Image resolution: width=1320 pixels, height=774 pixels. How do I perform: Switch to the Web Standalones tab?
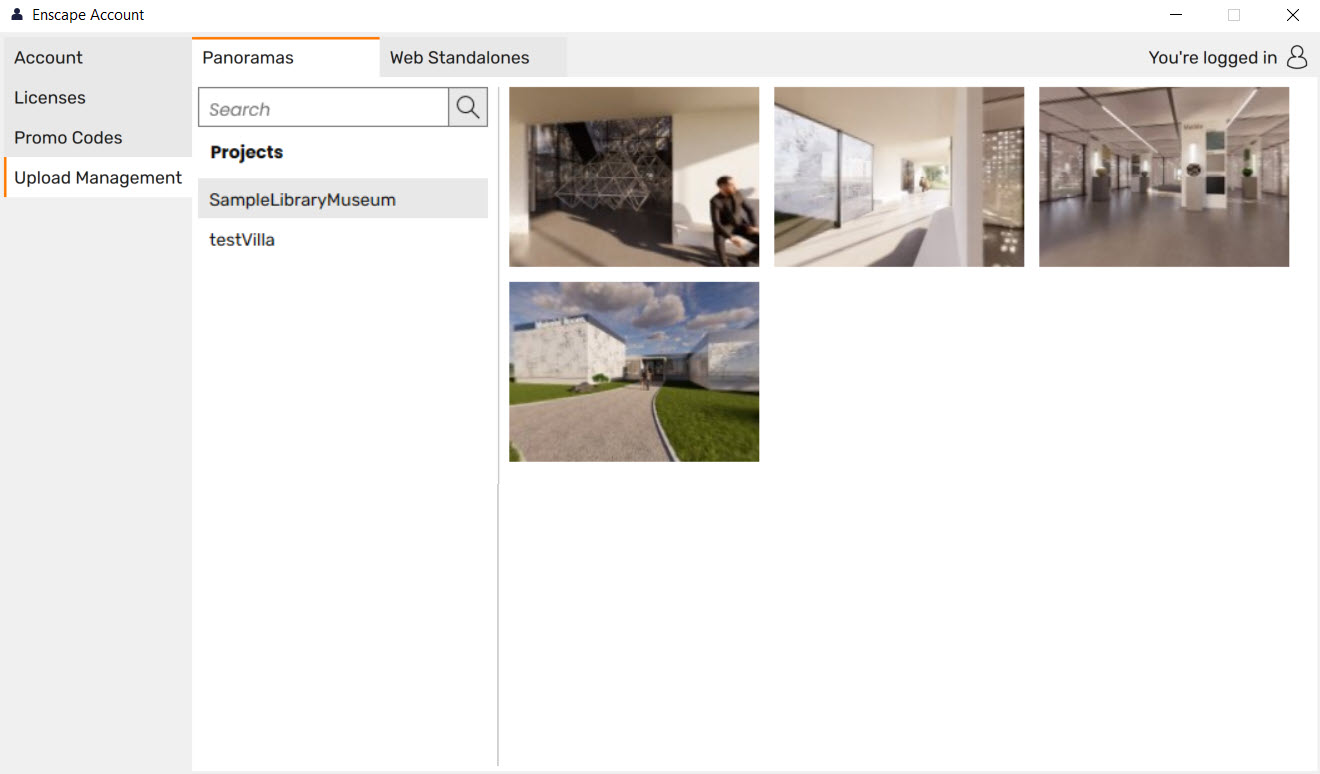(459, 57)
